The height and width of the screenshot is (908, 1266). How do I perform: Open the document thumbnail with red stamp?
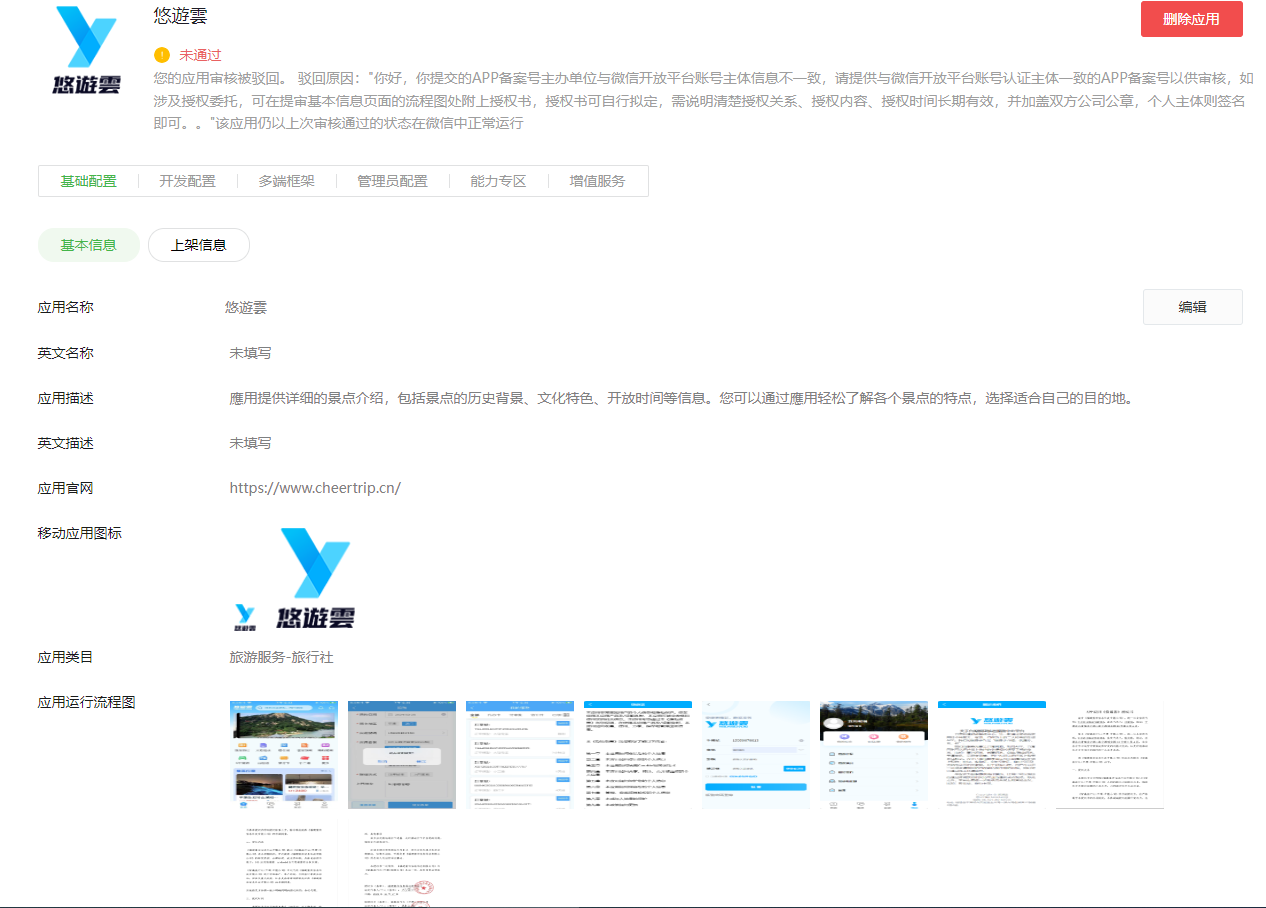(402, 865)
